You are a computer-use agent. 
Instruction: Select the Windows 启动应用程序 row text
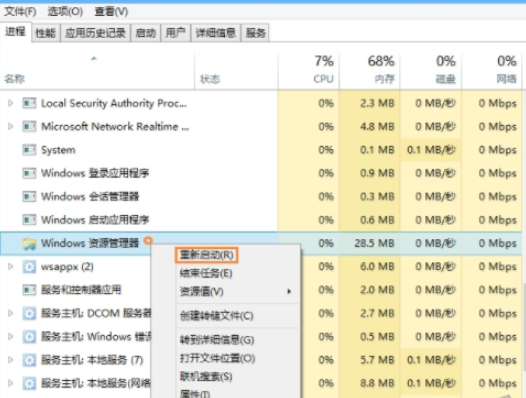tap(95, 220)
